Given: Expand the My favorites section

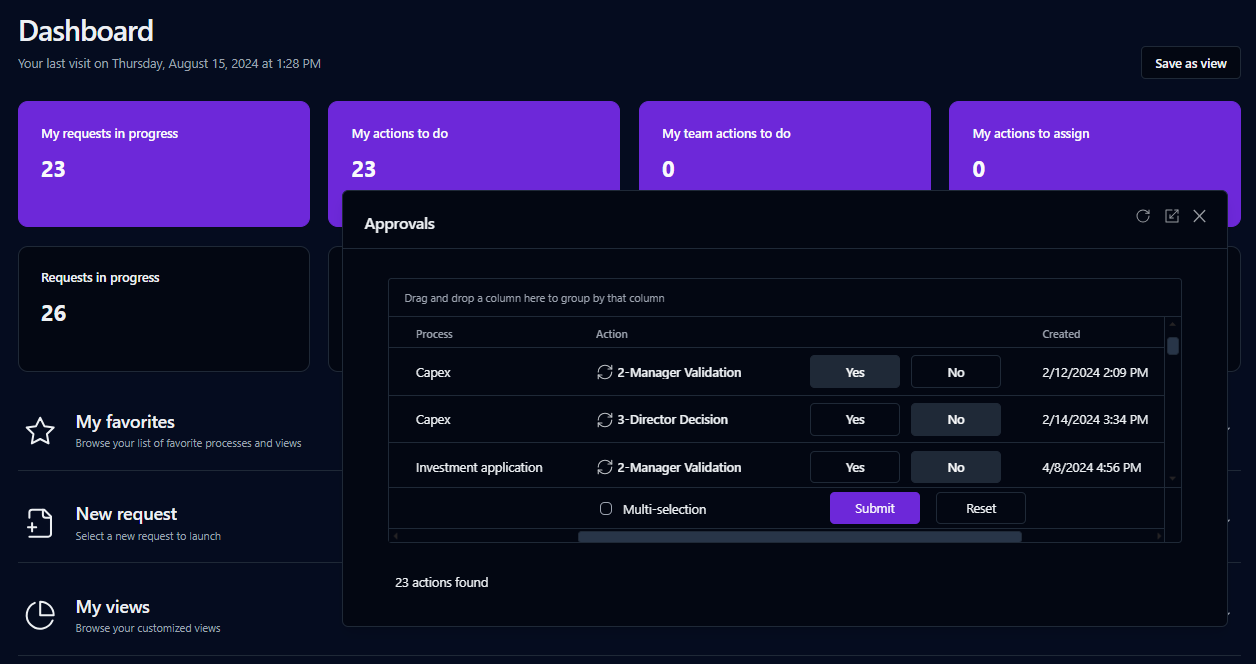Looking at the screenshot, I should coord(1231,428).
